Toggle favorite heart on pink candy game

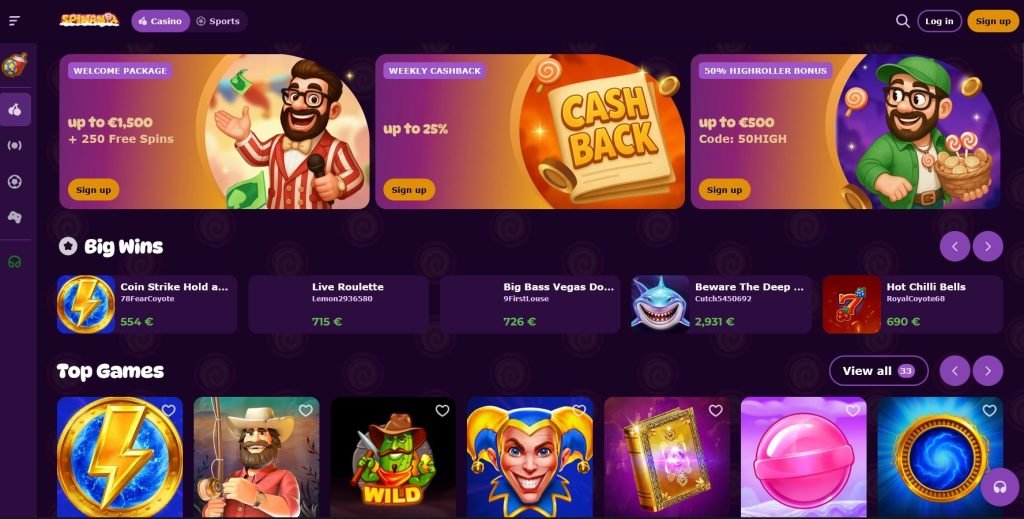[853, 410]
